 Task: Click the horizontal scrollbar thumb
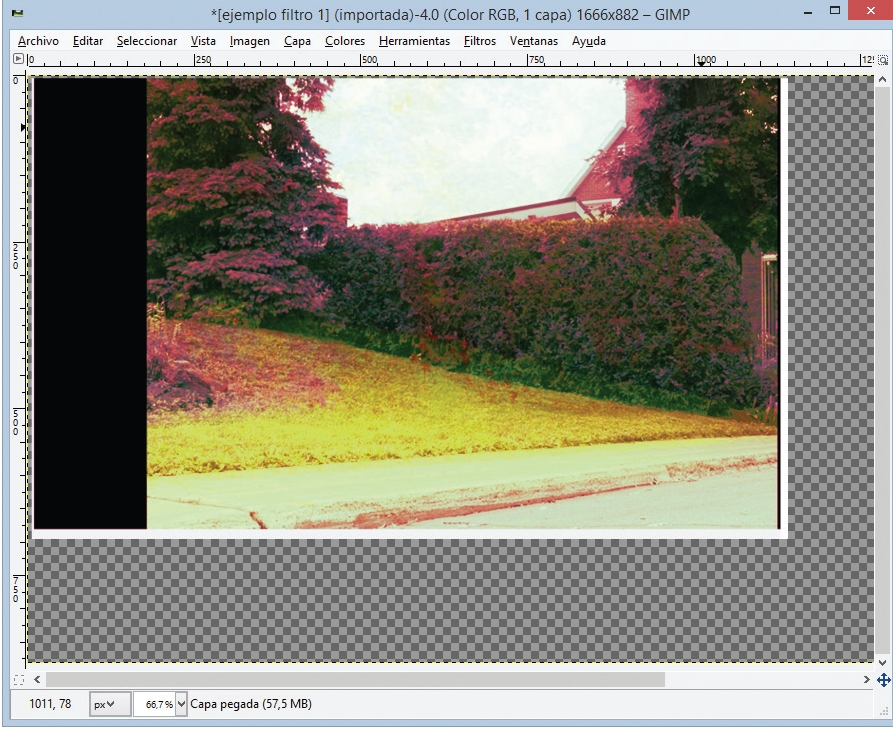click(355, 679)
